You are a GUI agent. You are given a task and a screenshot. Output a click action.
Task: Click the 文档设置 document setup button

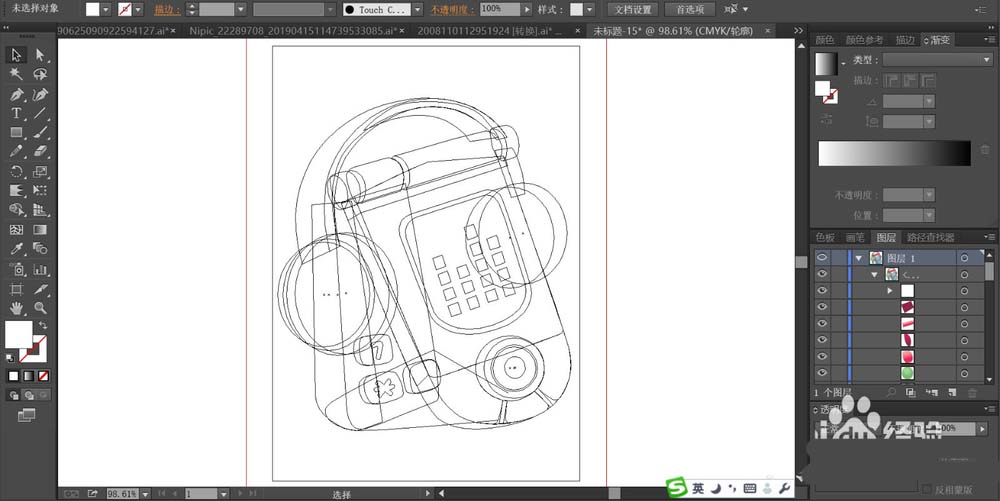[x=633, y=10]
